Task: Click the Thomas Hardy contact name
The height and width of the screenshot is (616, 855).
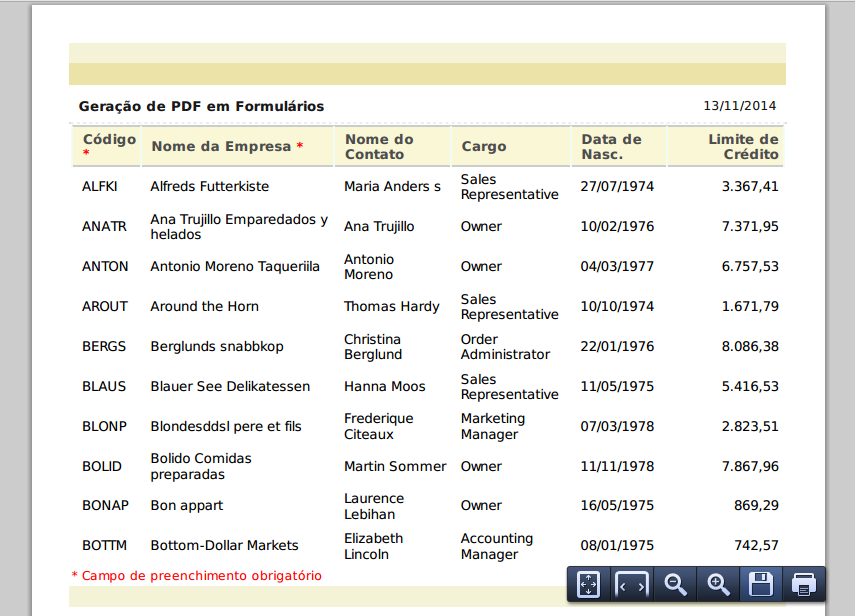Action: 392,307
